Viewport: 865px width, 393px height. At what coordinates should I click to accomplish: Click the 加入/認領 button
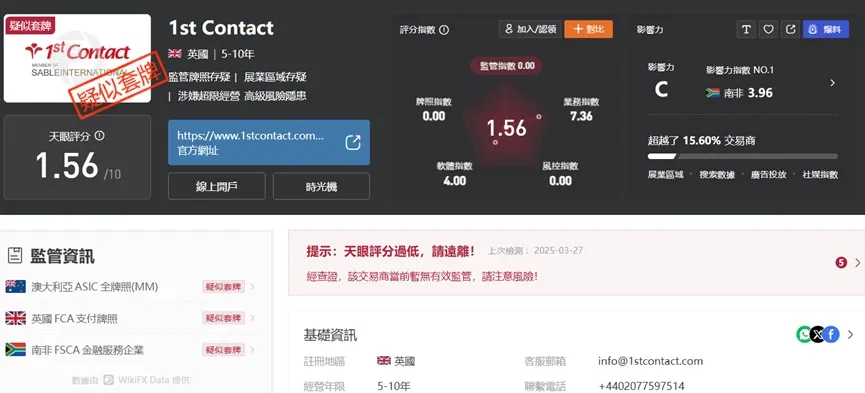[x=531, y=29]
